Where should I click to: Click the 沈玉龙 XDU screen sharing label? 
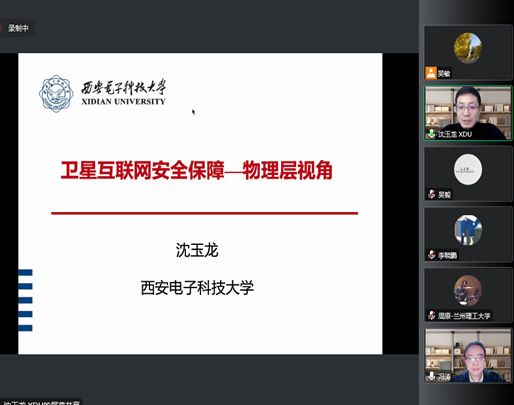coord(41,403)
